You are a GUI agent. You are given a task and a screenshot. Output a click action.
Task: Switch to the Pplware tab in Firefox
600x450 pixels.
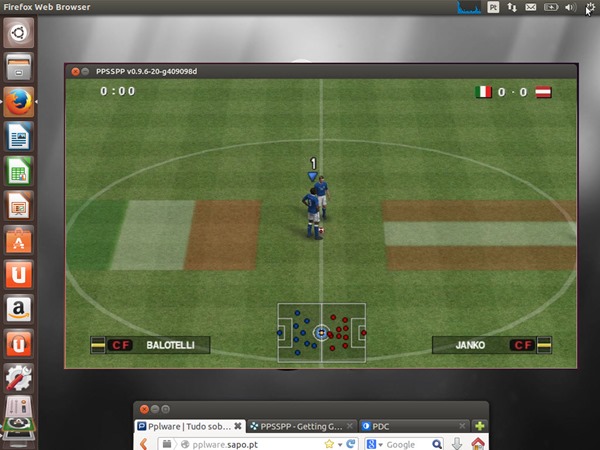pyautogui.click(x=190, y=426)
